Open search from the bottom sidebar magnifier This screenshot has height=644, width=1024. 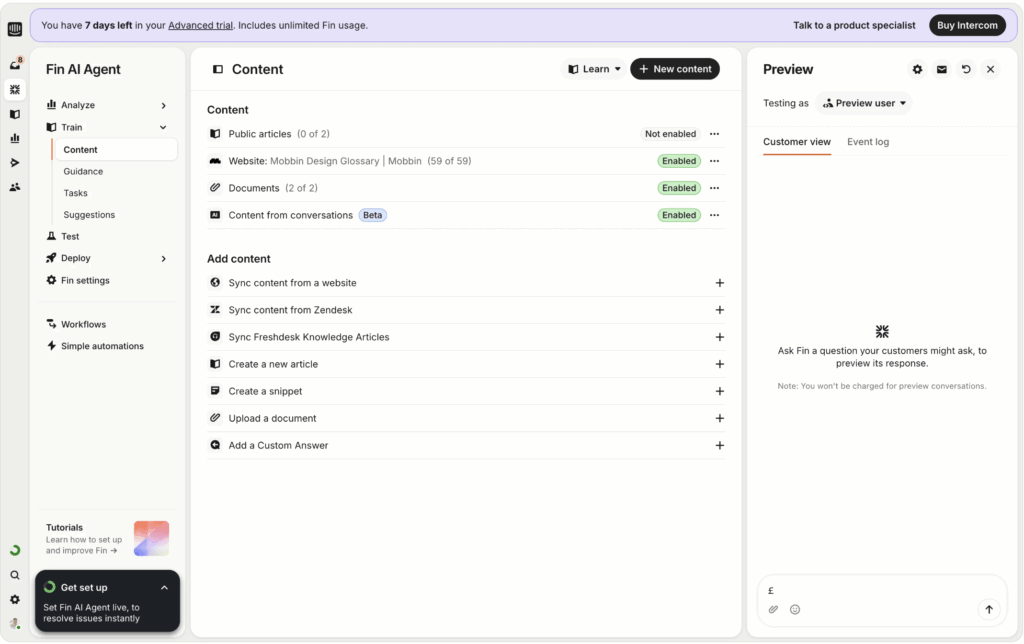point(14,575)
